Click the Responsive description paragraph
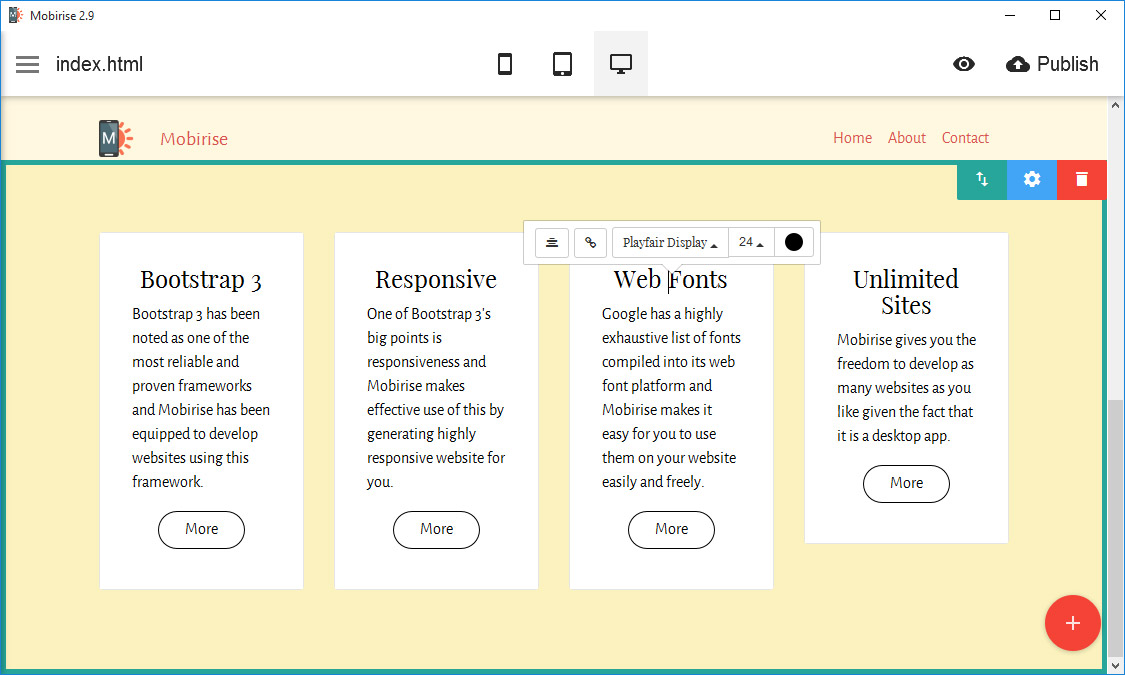1125x675 pixels. 436,398
